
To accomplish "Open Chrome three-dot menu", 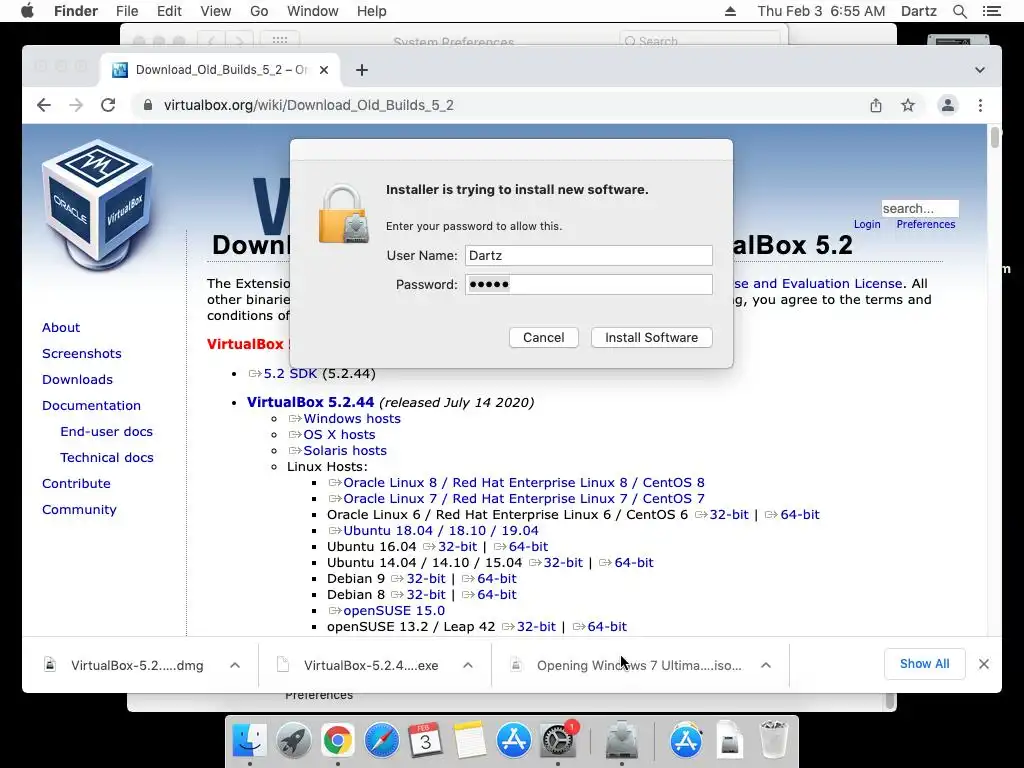I will (980, 105).
